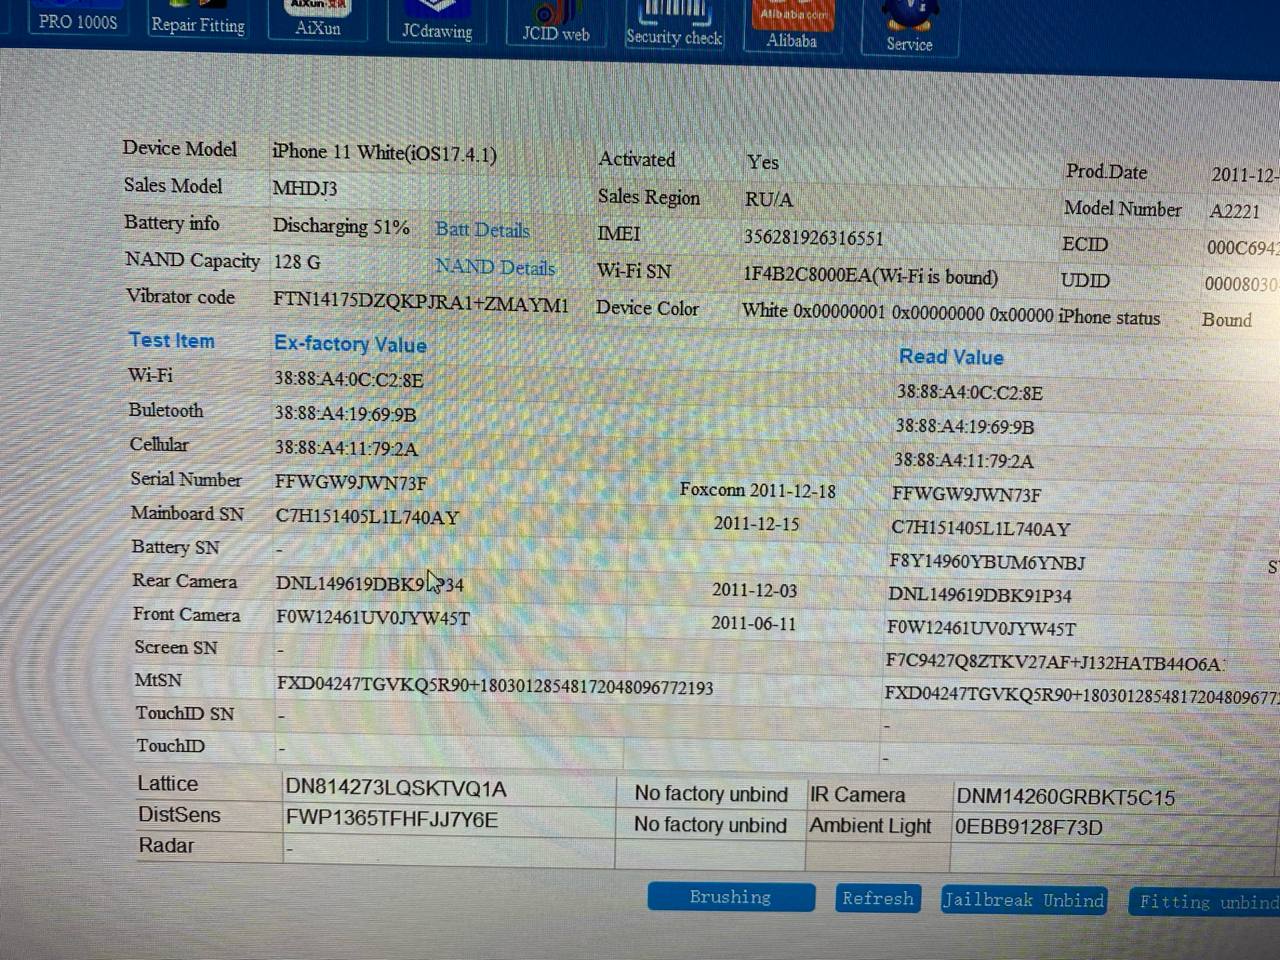Select ex-factory Serial Number FFWGW9JWN73F
This screenshot has width=1280, height=960.
pos(350,482)
